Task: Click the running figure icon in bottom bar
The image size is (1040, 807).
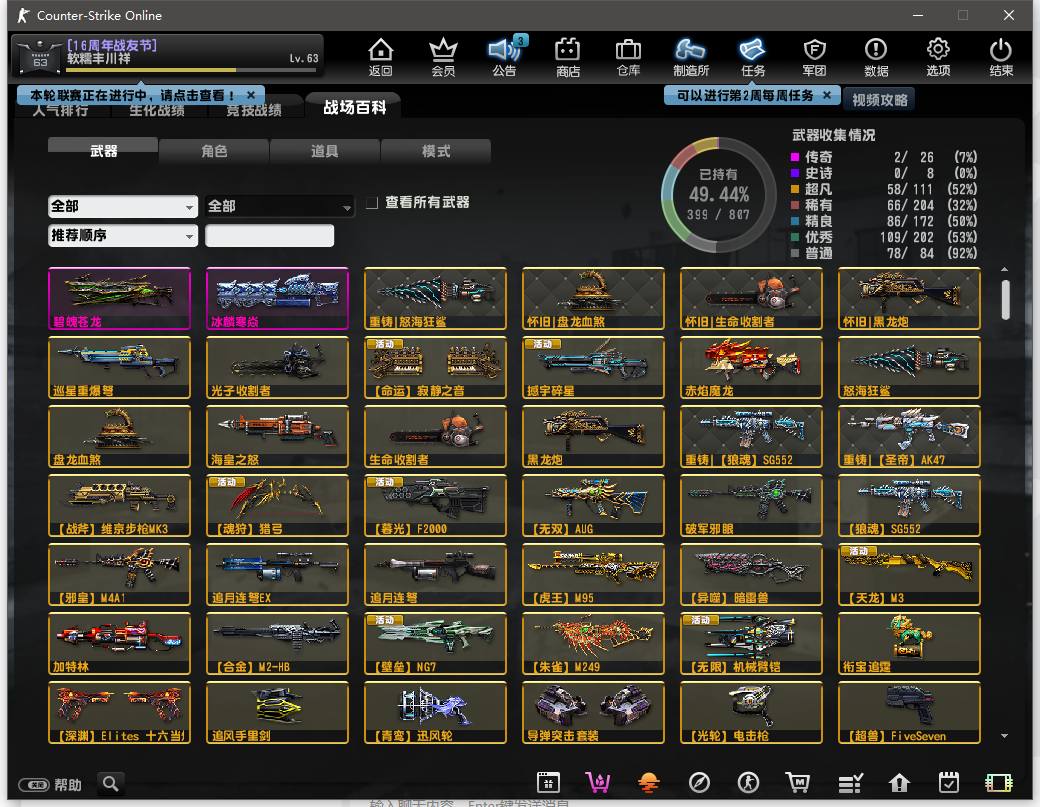Action: pos(748,783)
